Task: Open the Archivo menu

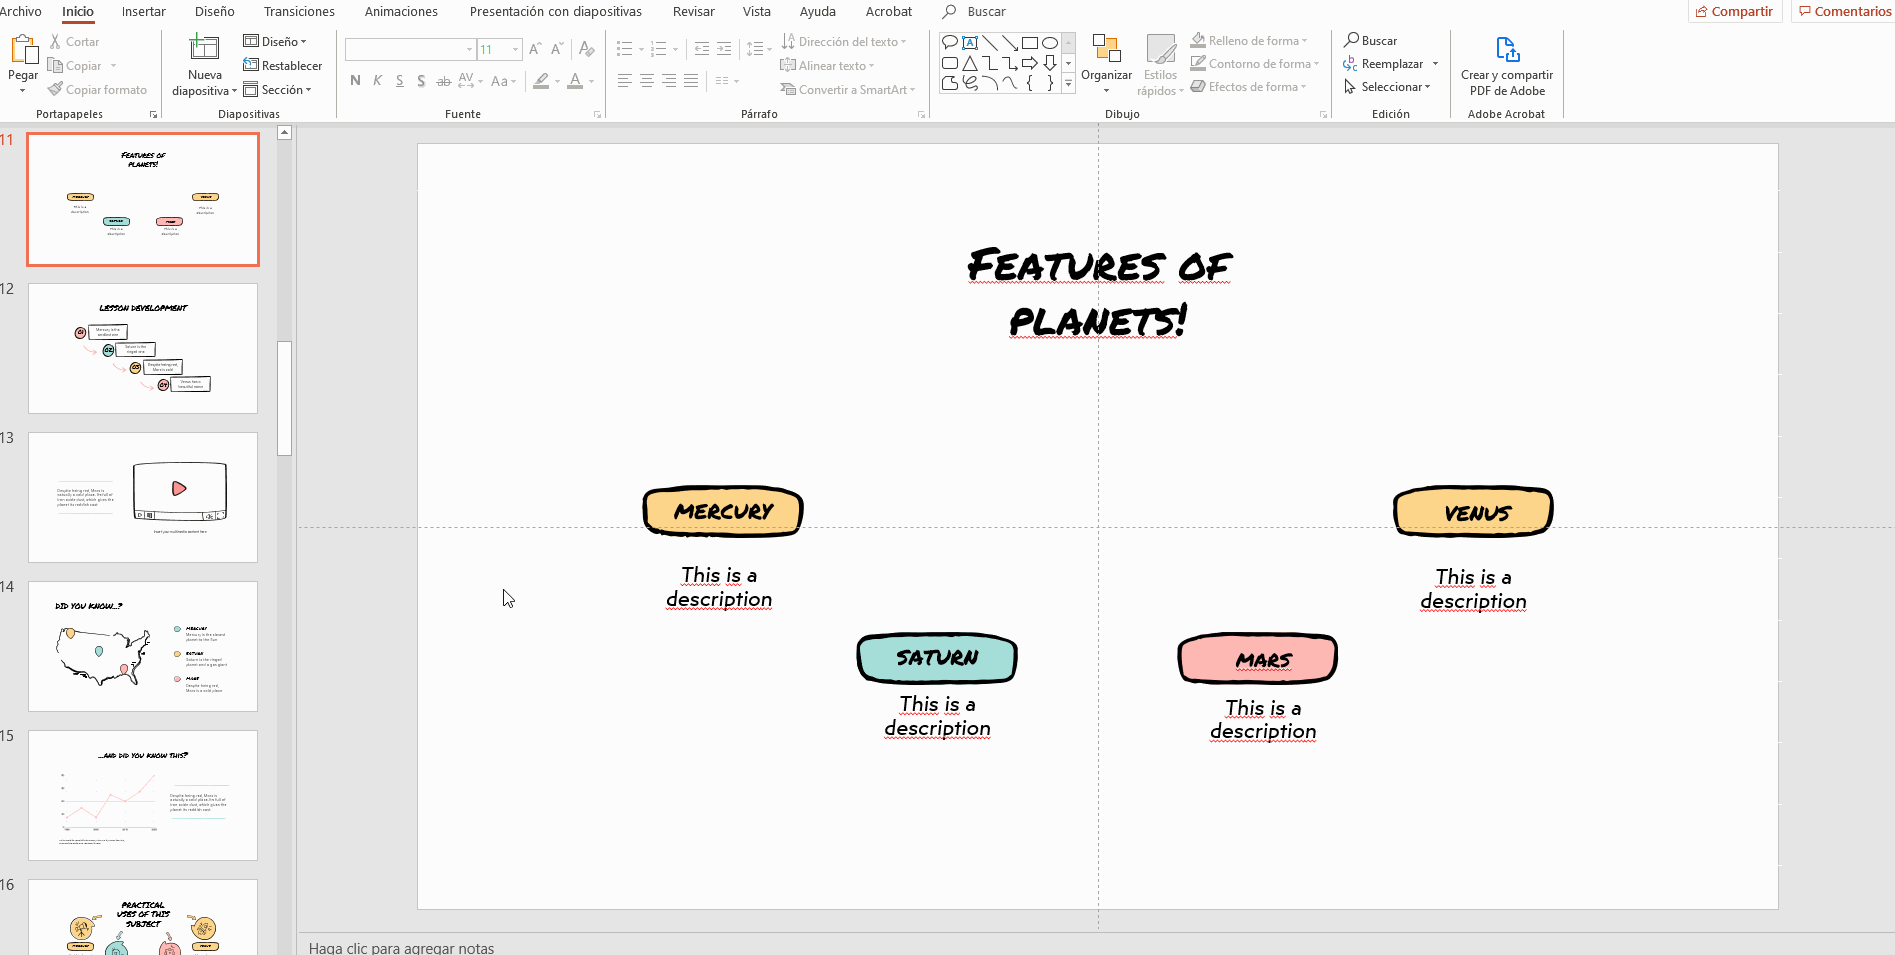Action: tap(21, 11)
